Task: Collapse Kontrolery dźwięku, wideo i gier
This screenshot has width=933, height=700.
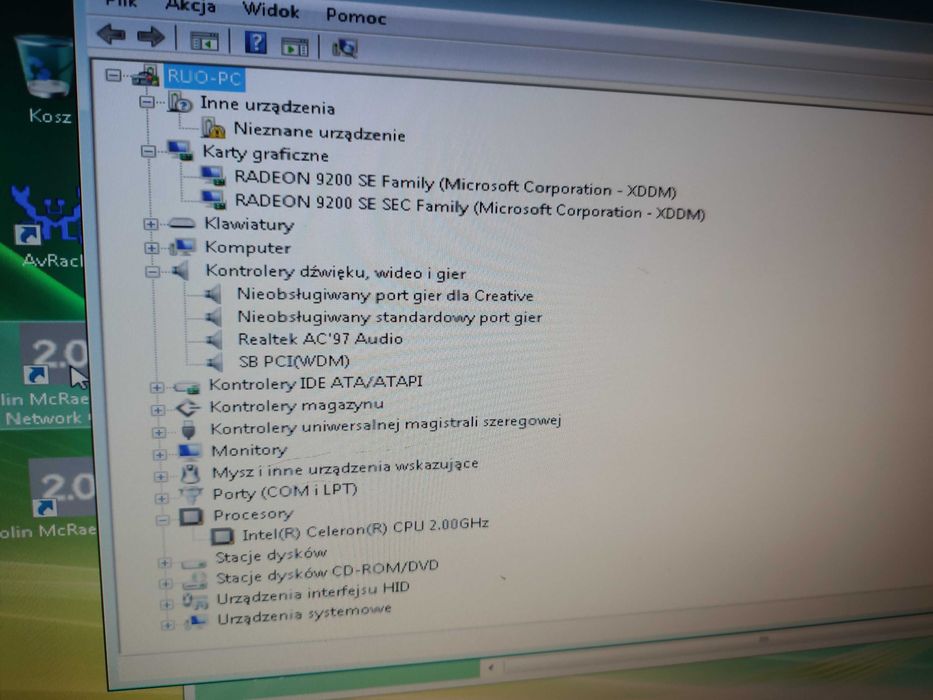Action: pyautogui.click(x=153, y=271)
